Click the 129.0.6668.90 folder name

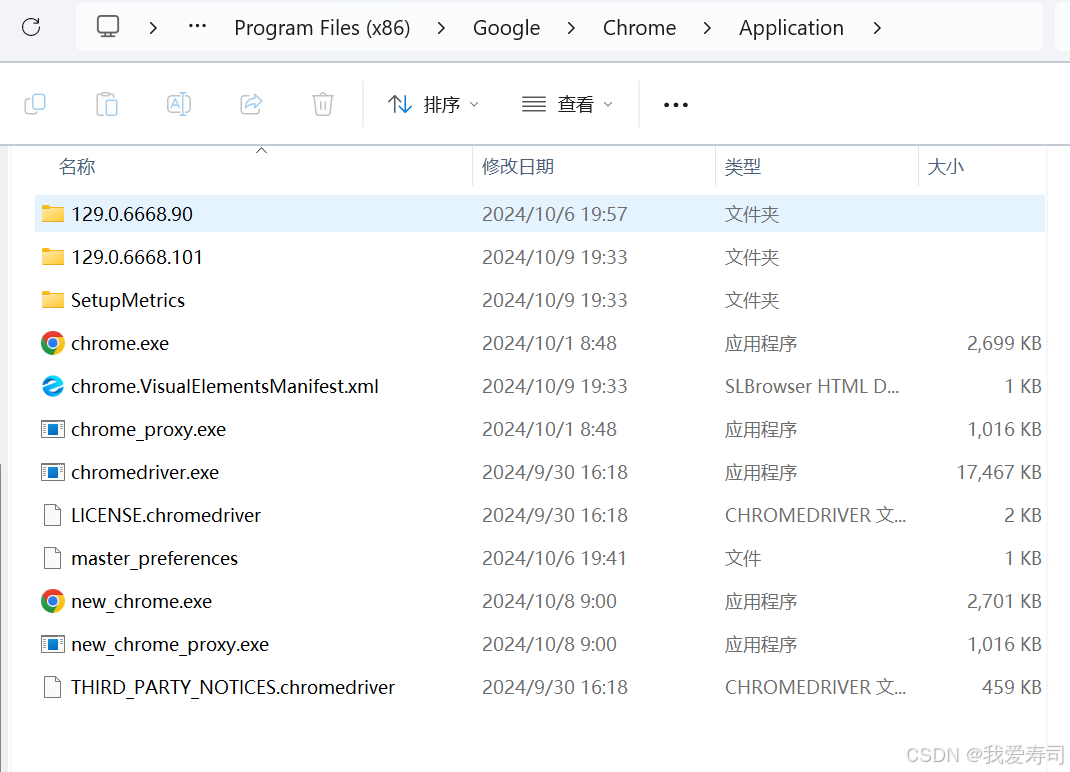[x=132, y=214]
